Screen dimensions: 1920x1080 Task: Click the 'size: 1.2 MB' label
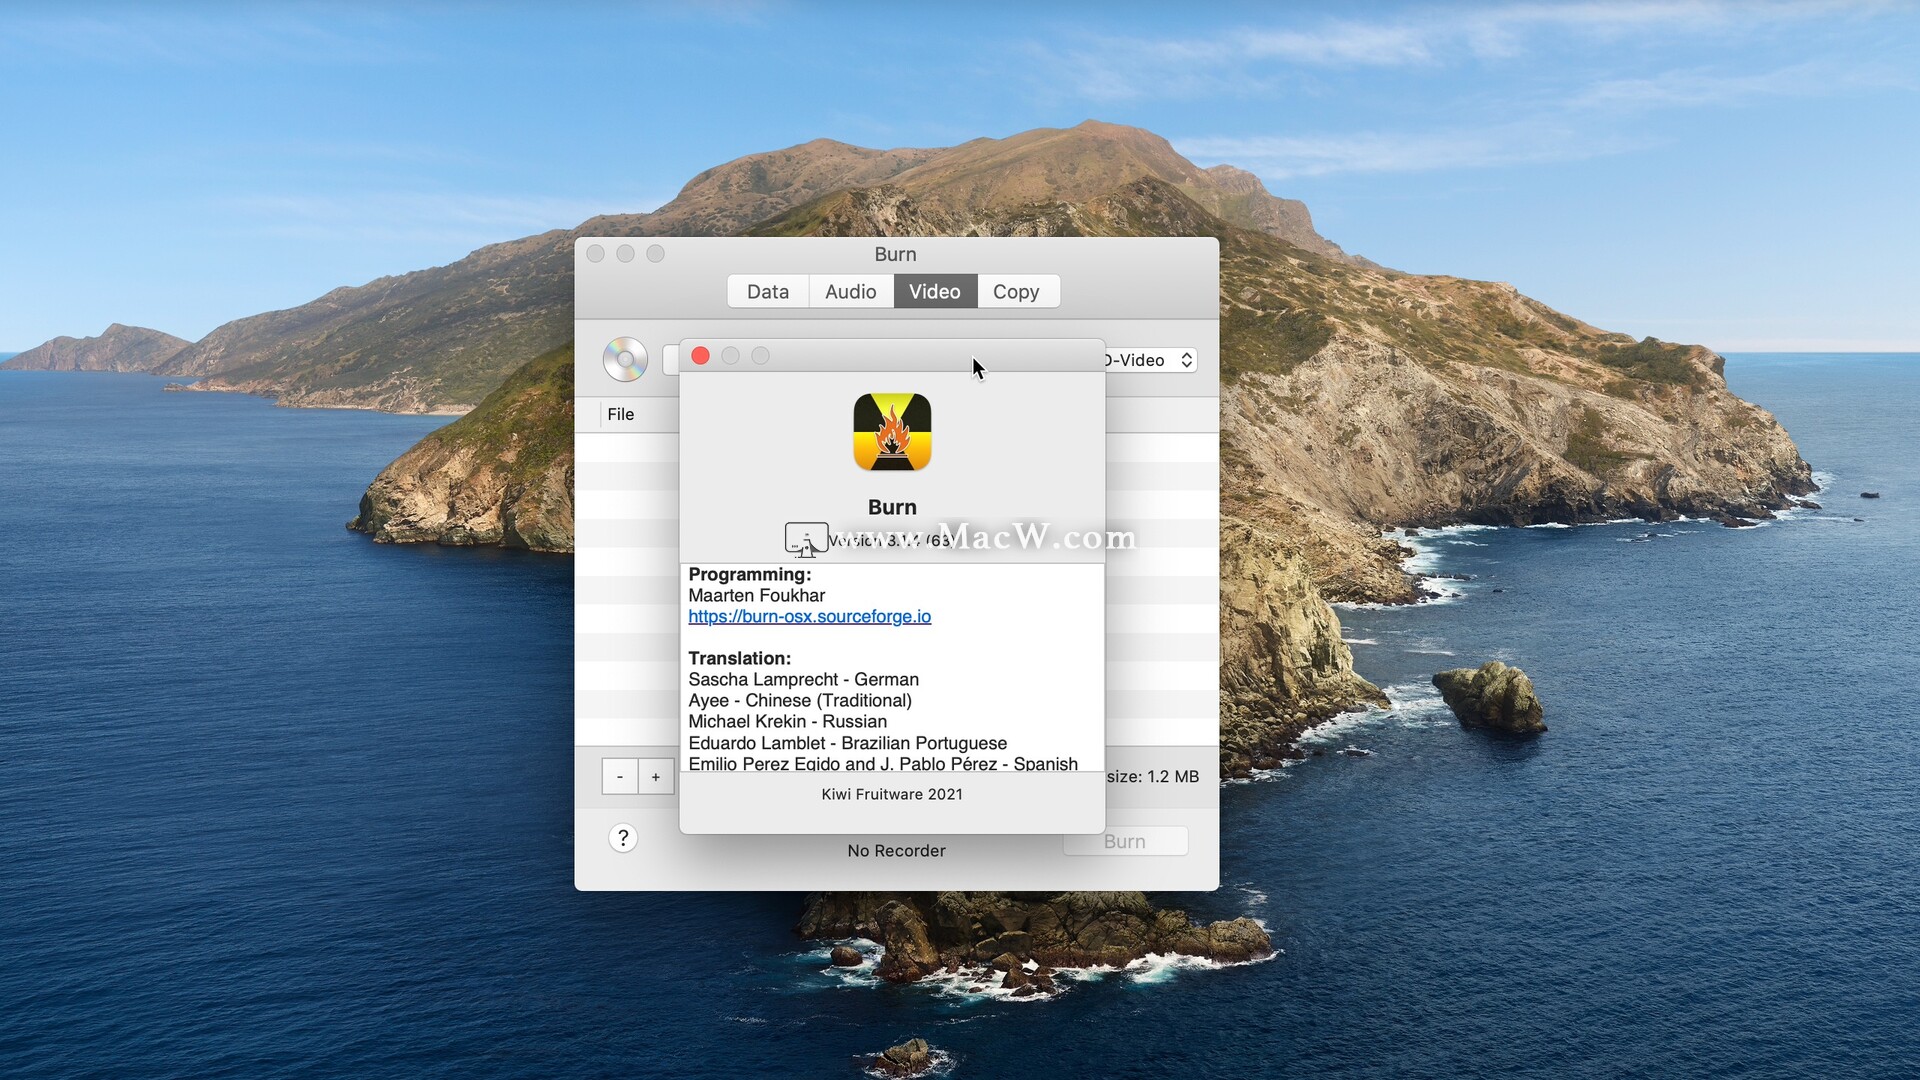1153,776
